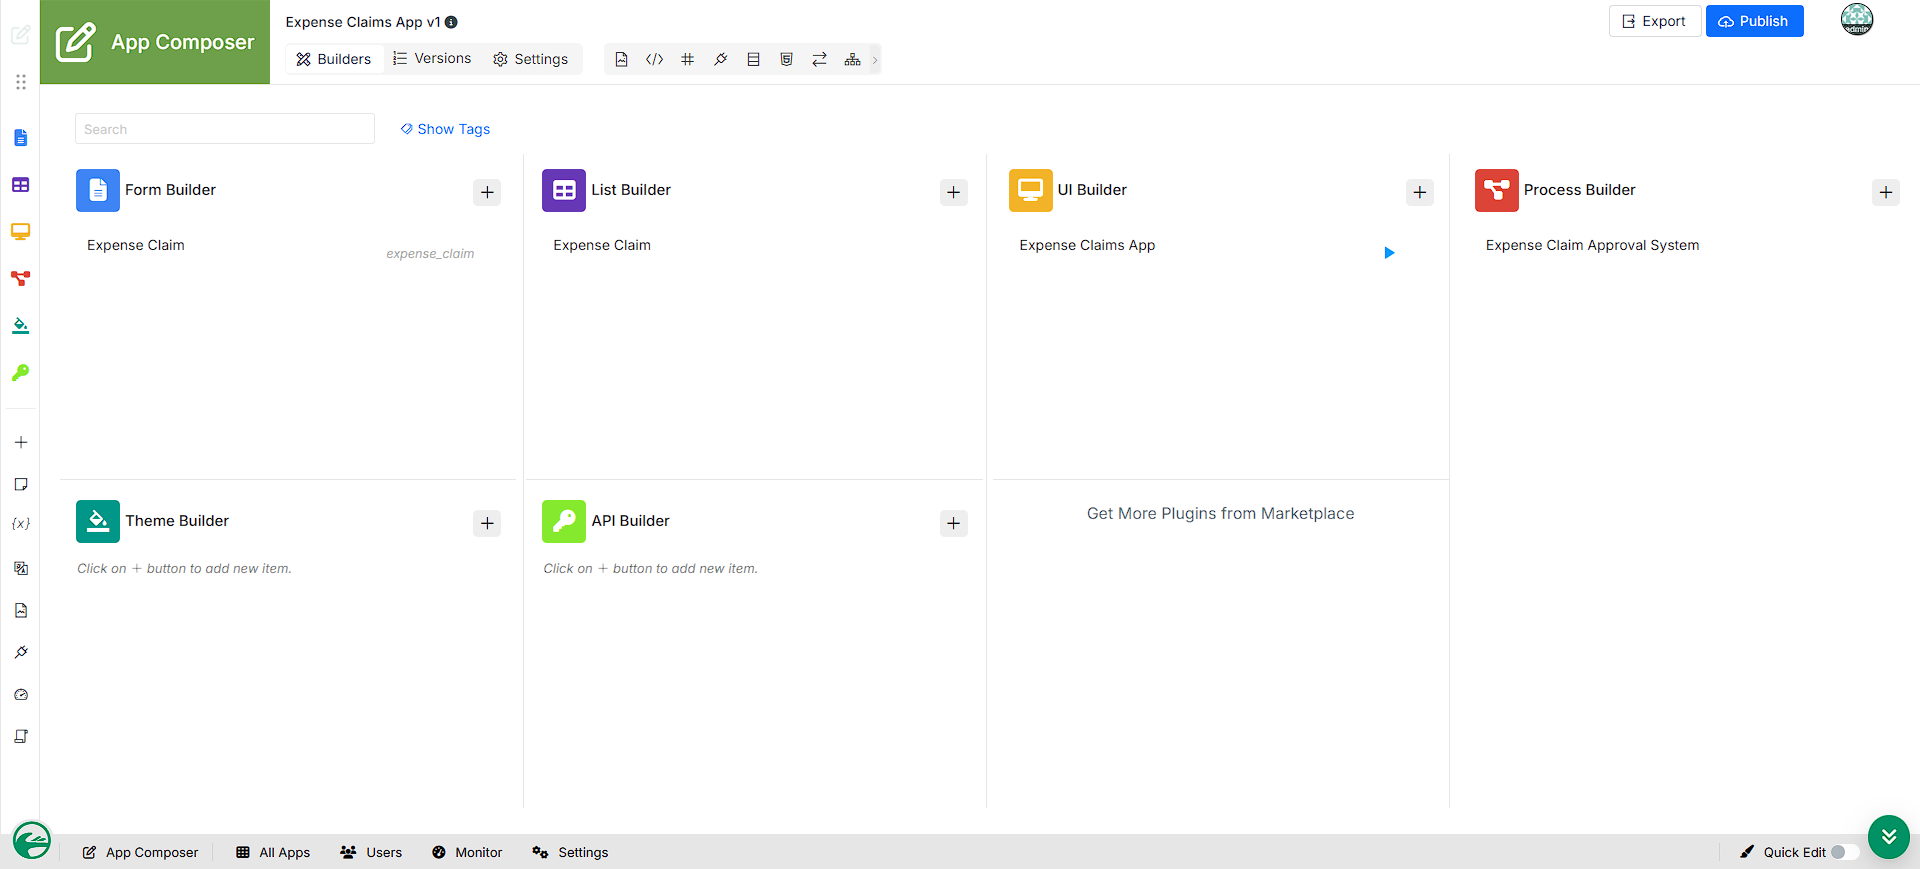Open UI Builder monitor icon in sidebar

click(20, 232)
